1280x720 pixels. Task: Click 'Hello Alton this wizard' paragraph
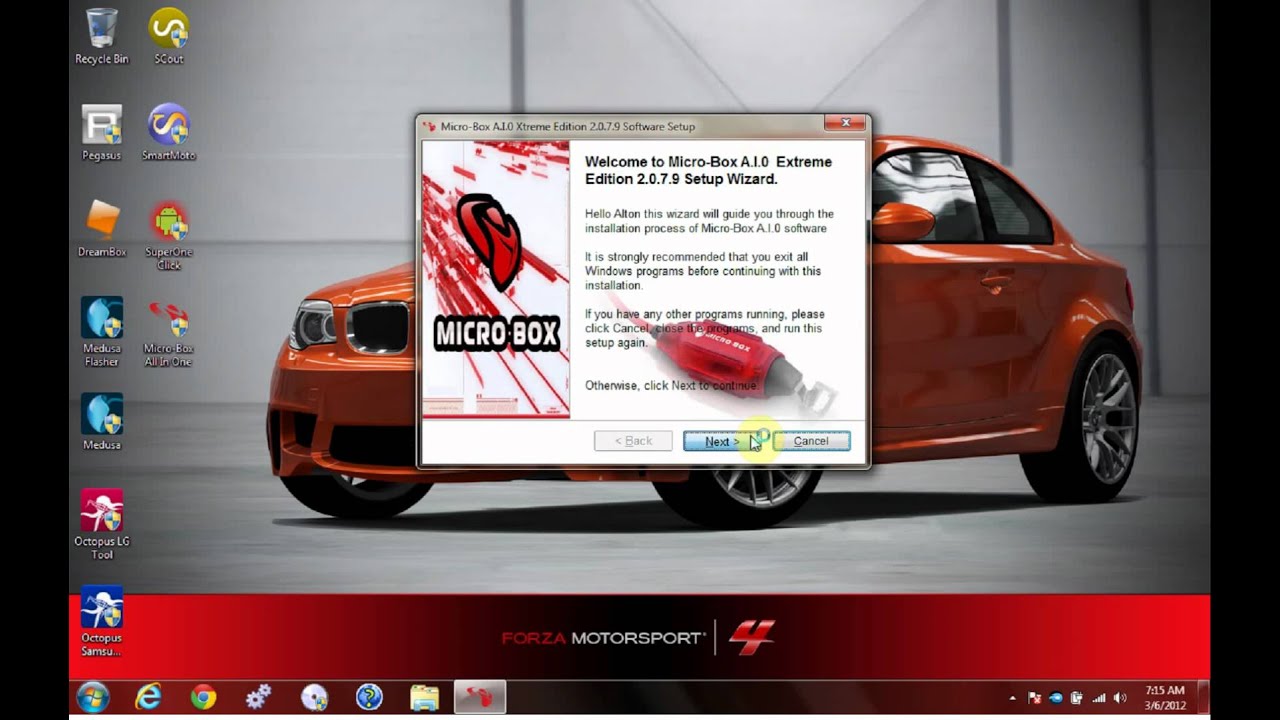coord(709,221)
